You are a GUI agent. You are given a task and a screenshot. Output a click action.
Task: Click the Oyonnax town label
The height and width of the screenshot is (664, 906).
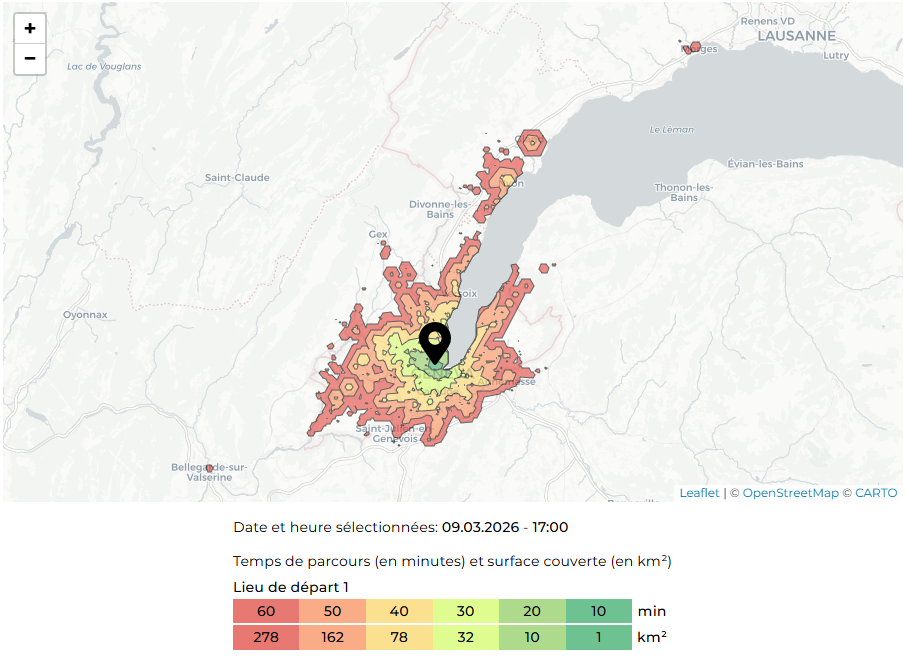click(x=85, y=314)
